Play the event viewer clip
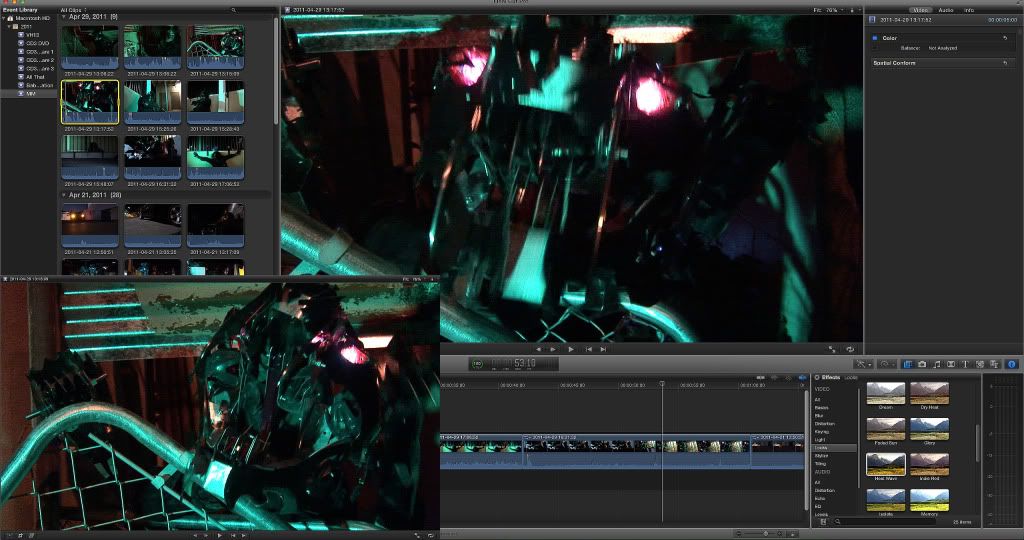Screen dimensions: 1024x540 tap(219, 535)
